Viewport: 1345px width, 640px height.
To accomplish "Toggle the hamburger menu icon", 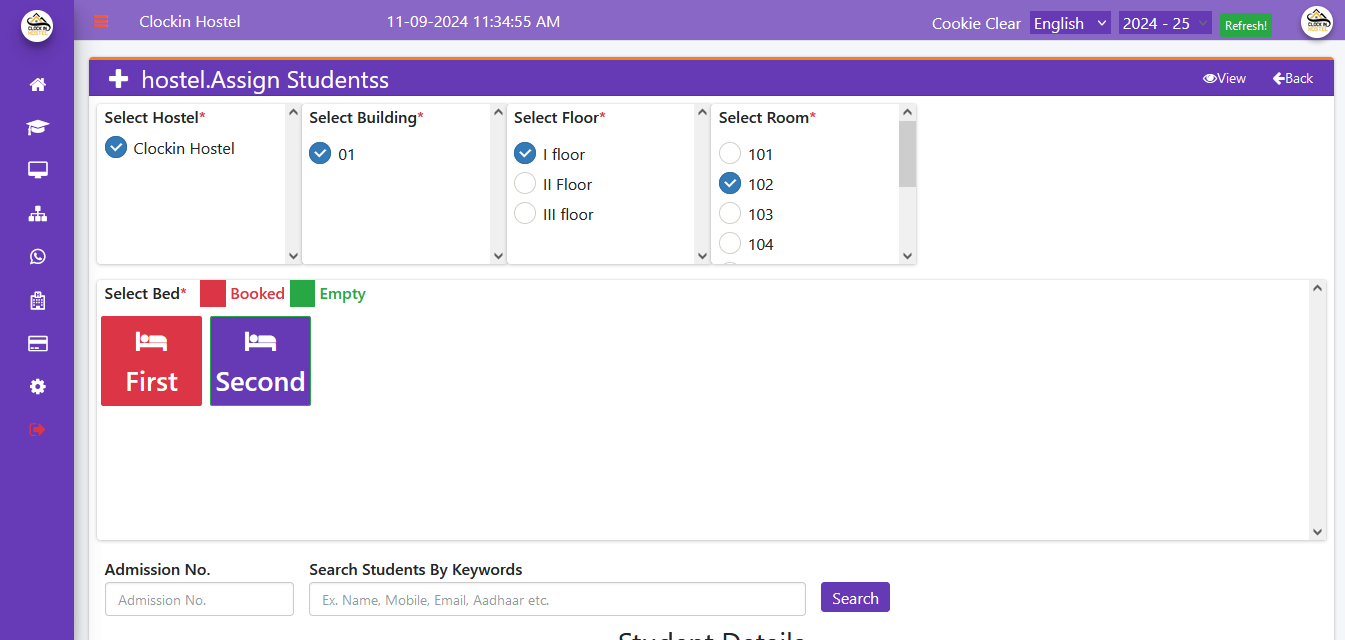I will pyautogui.click(x=101, y=22).
